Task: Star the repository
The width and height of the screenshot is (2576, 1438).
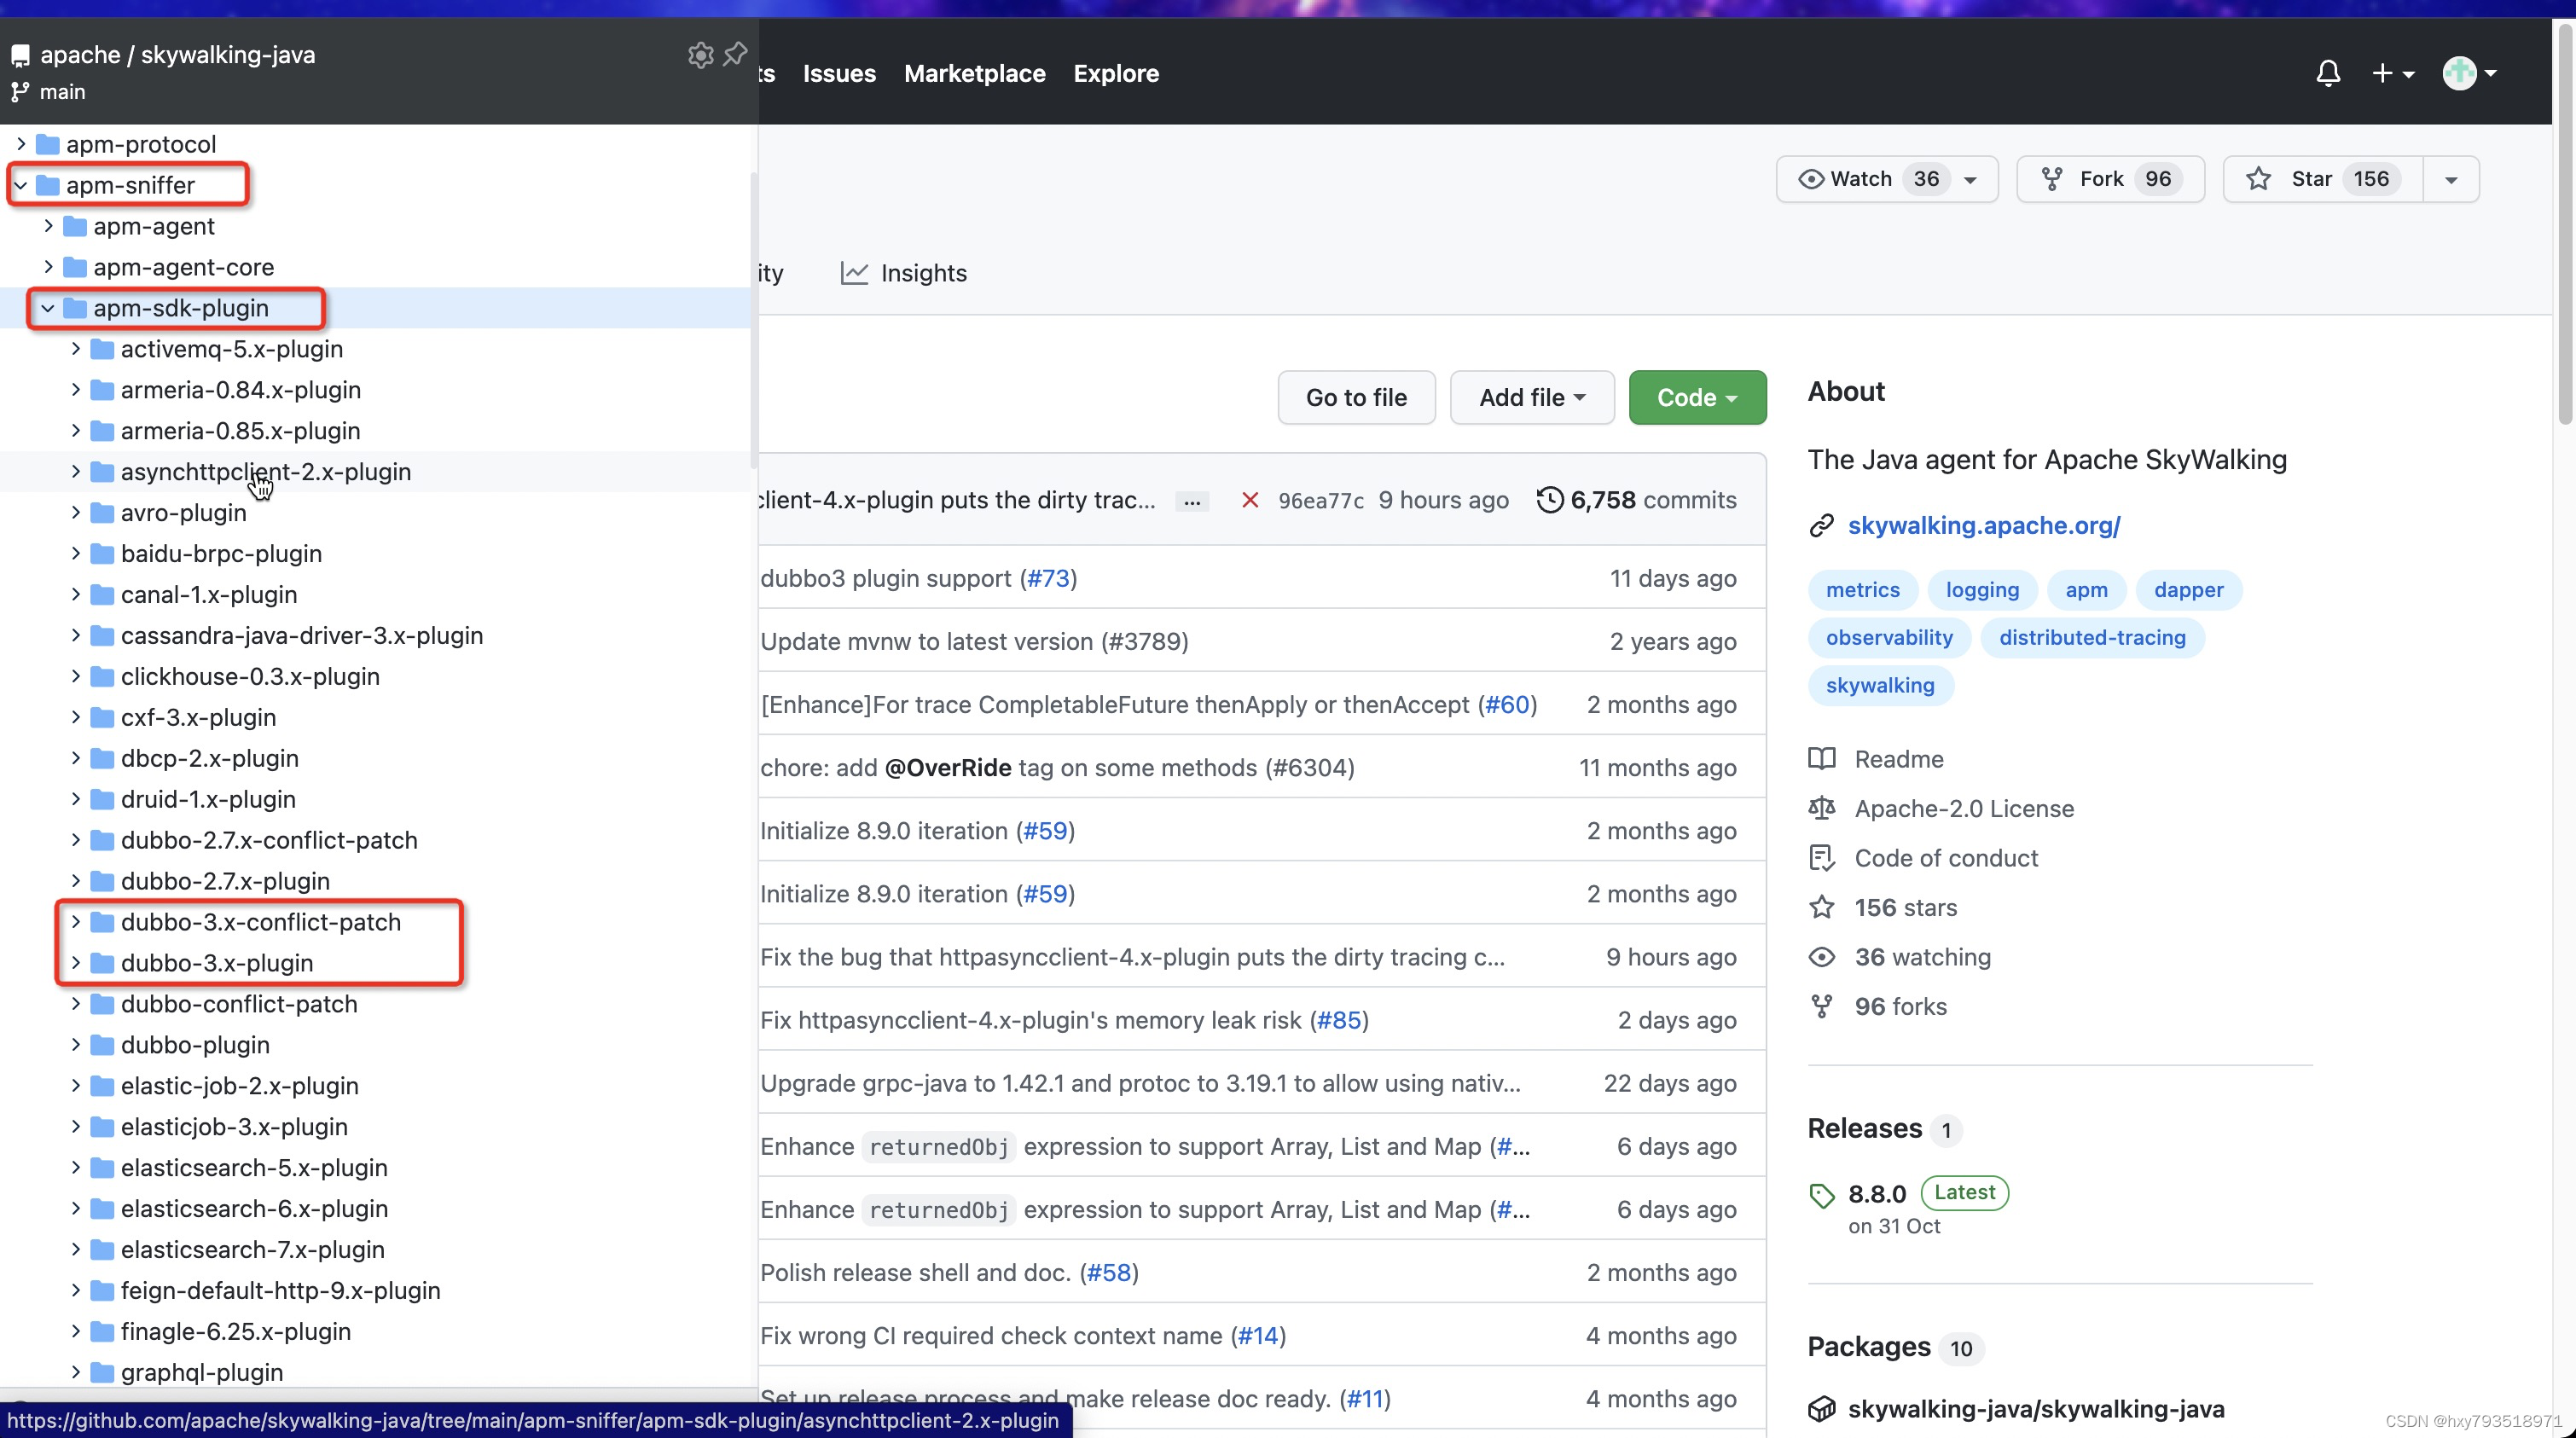Action: tap(2322, 179)
